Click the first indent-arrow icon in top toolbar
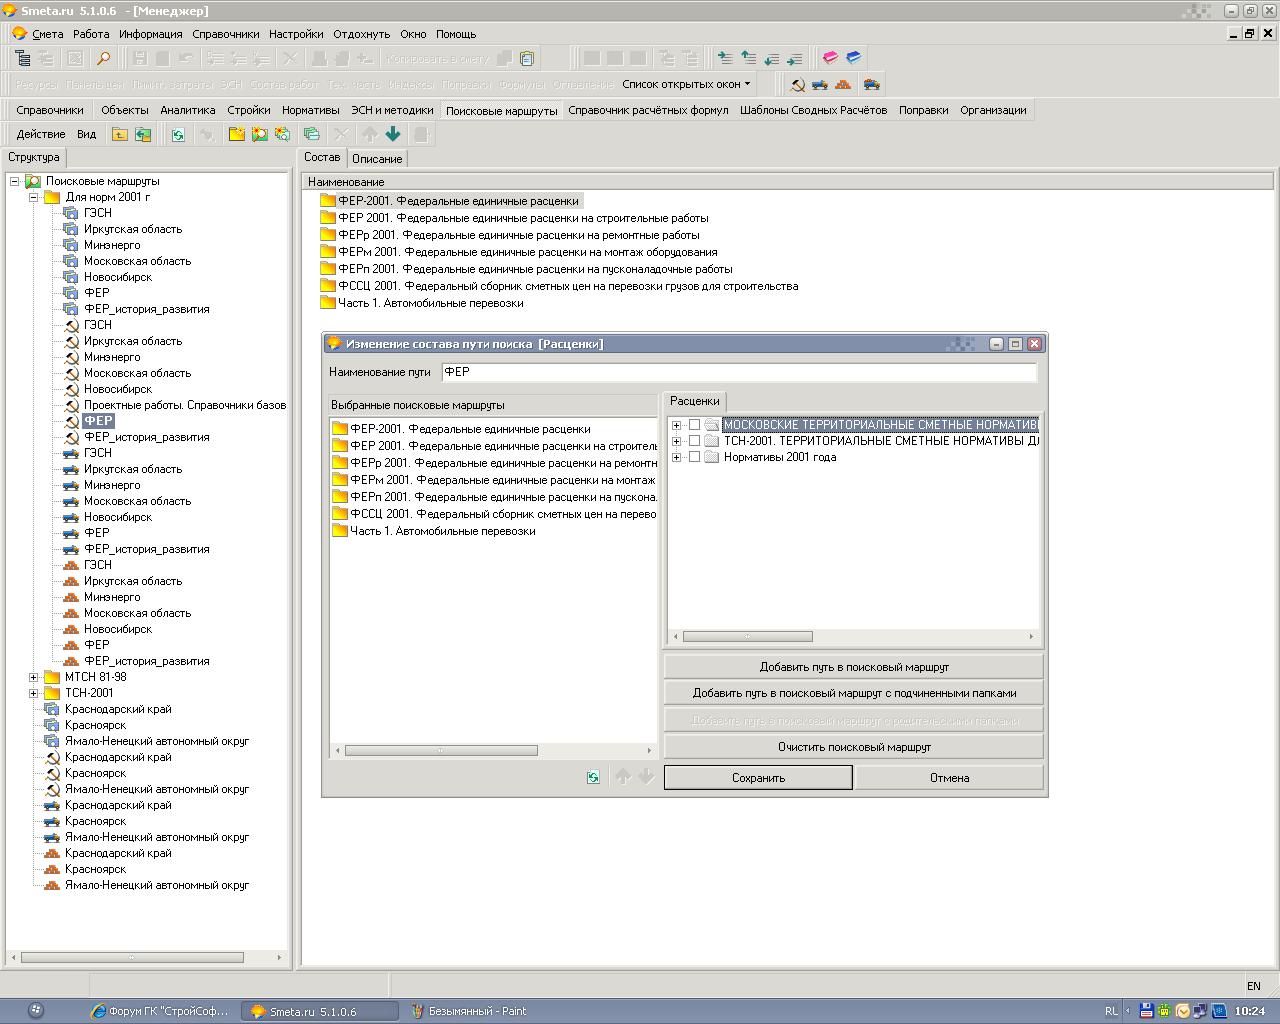1280x1024 pixels. click(724, 58)
